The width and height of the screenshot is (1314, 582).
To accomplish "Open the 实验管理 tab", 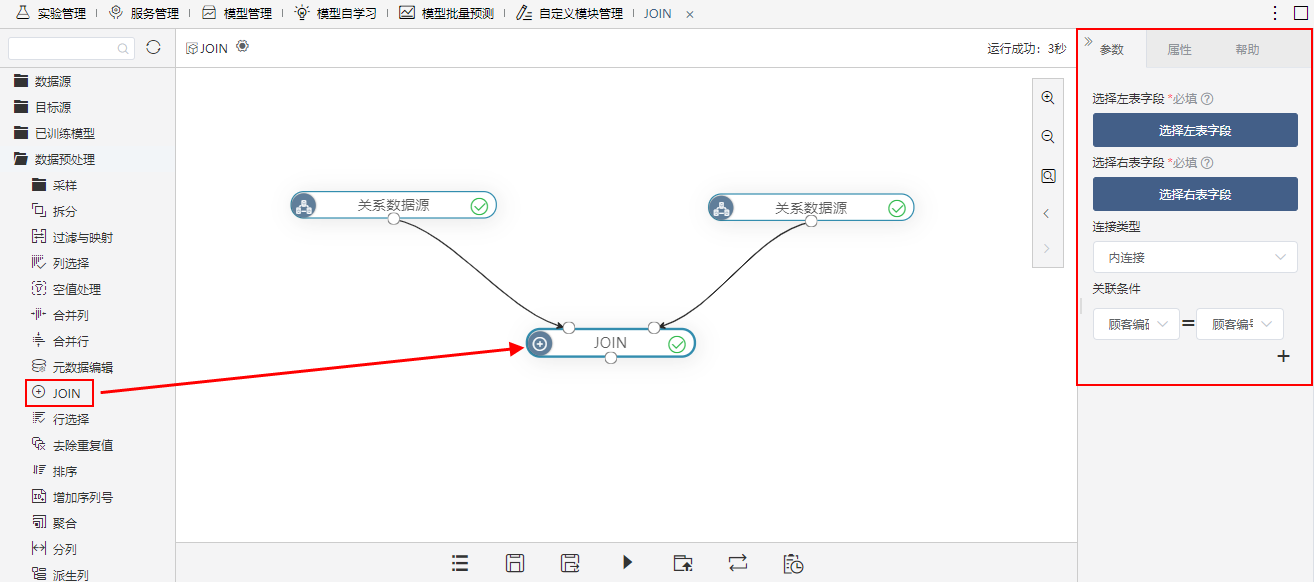I will coord(52,13).
